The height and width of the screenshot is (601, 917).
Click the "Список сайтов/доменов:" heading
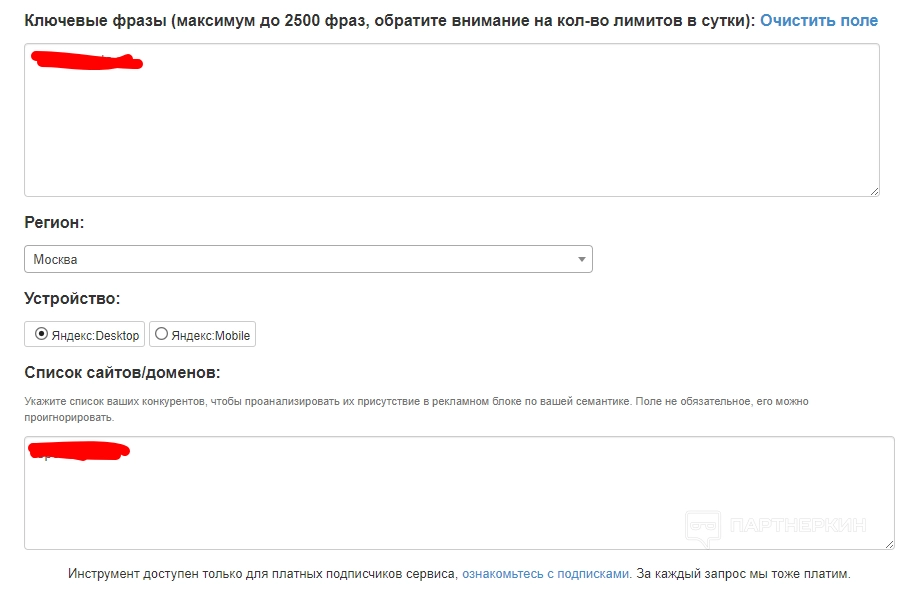122,373
